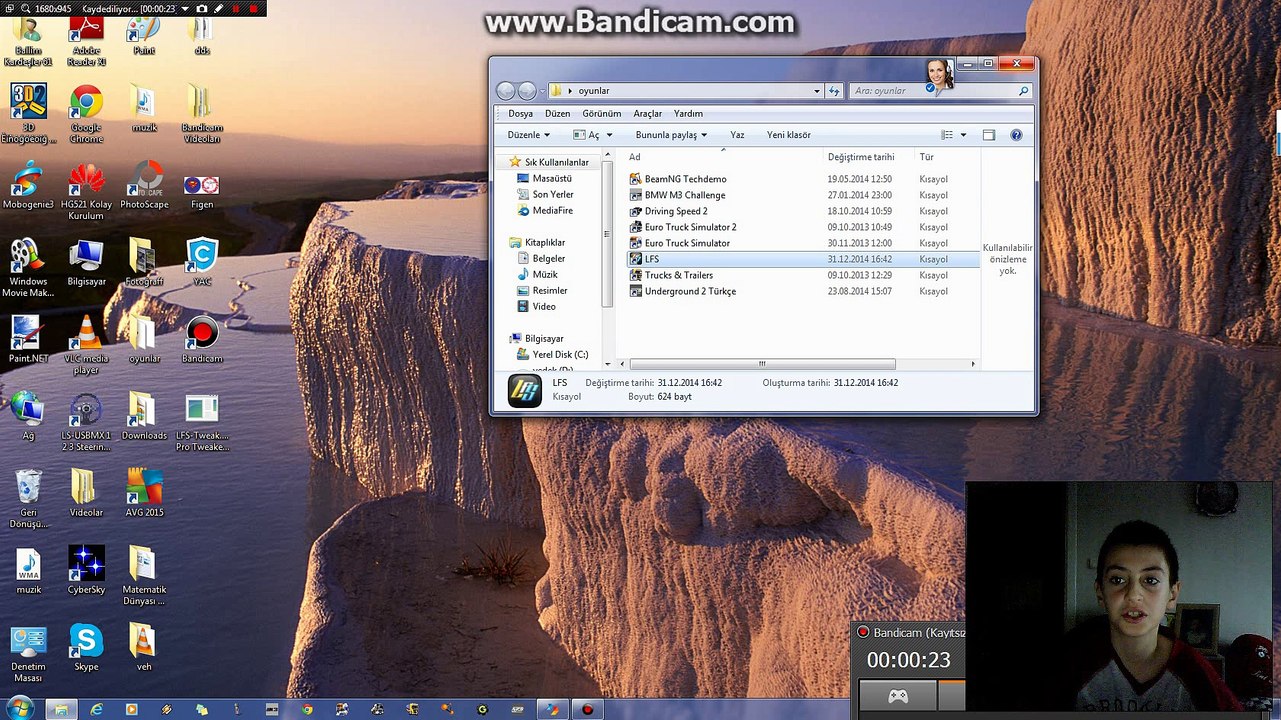Screen dimensions: 1281x720
Task: Open the Explorer help icon
Action: (1016, 135)
